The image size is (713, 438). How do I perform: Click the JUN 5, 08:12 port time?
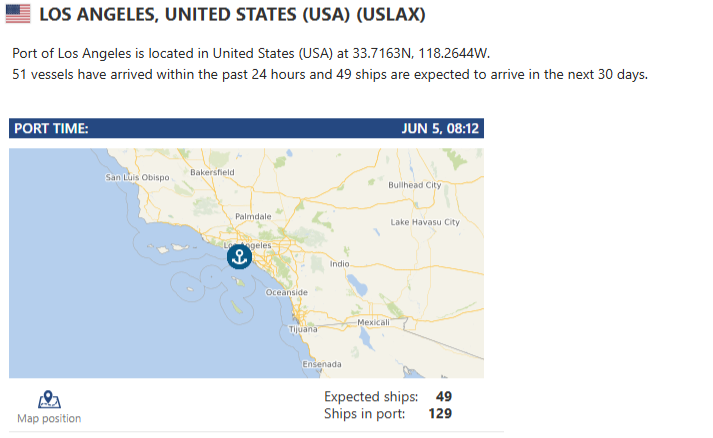440,129
